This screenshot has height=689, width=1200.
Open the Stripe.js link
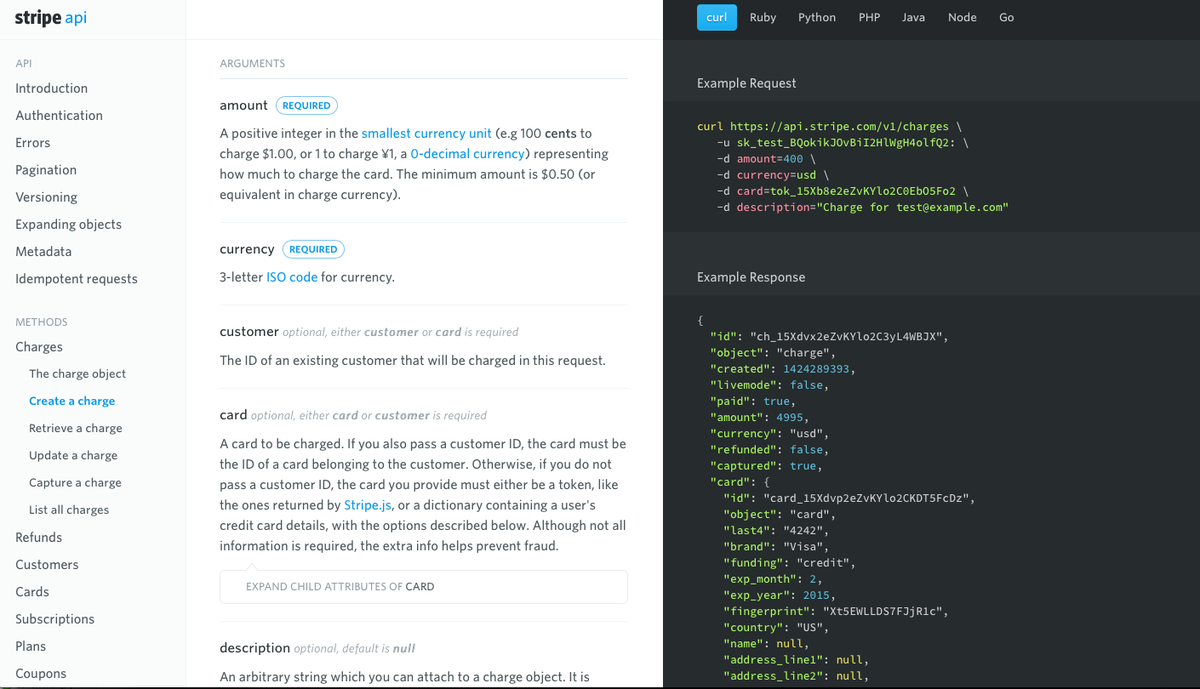[370, 505]
